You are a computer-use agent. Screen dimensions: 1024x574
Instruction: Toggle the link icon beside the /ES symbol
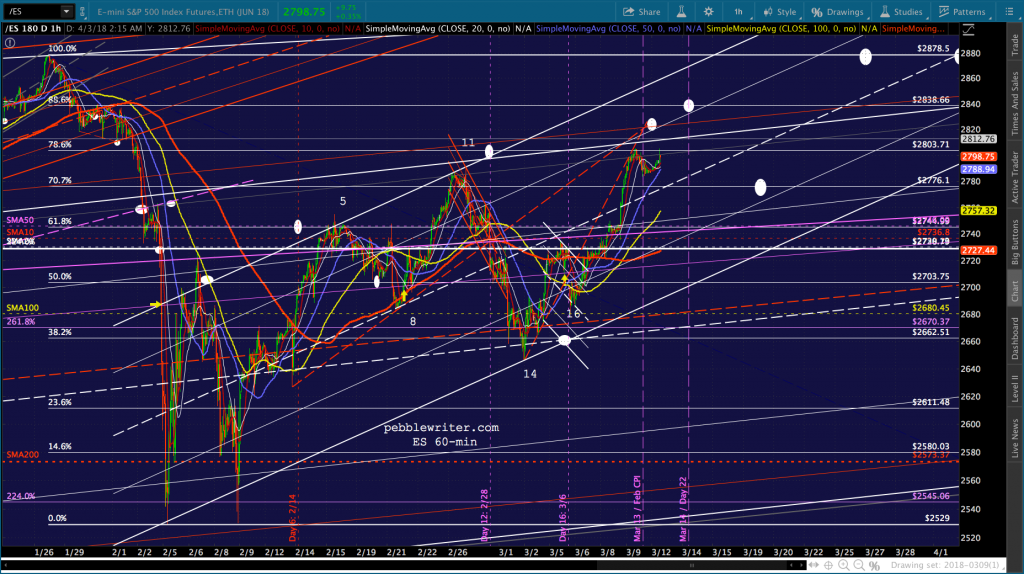pyautogui.click(x=82, y=12)
